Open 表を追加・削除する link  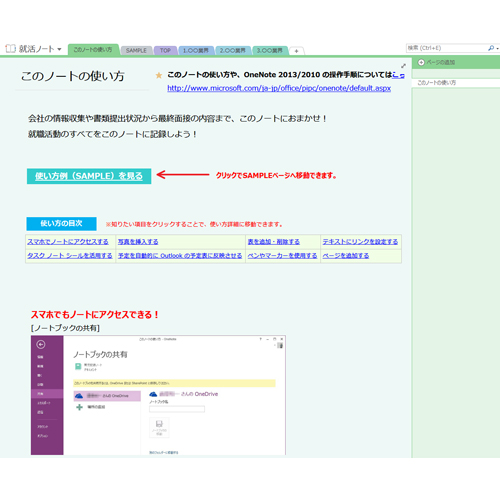pos(274,242)
